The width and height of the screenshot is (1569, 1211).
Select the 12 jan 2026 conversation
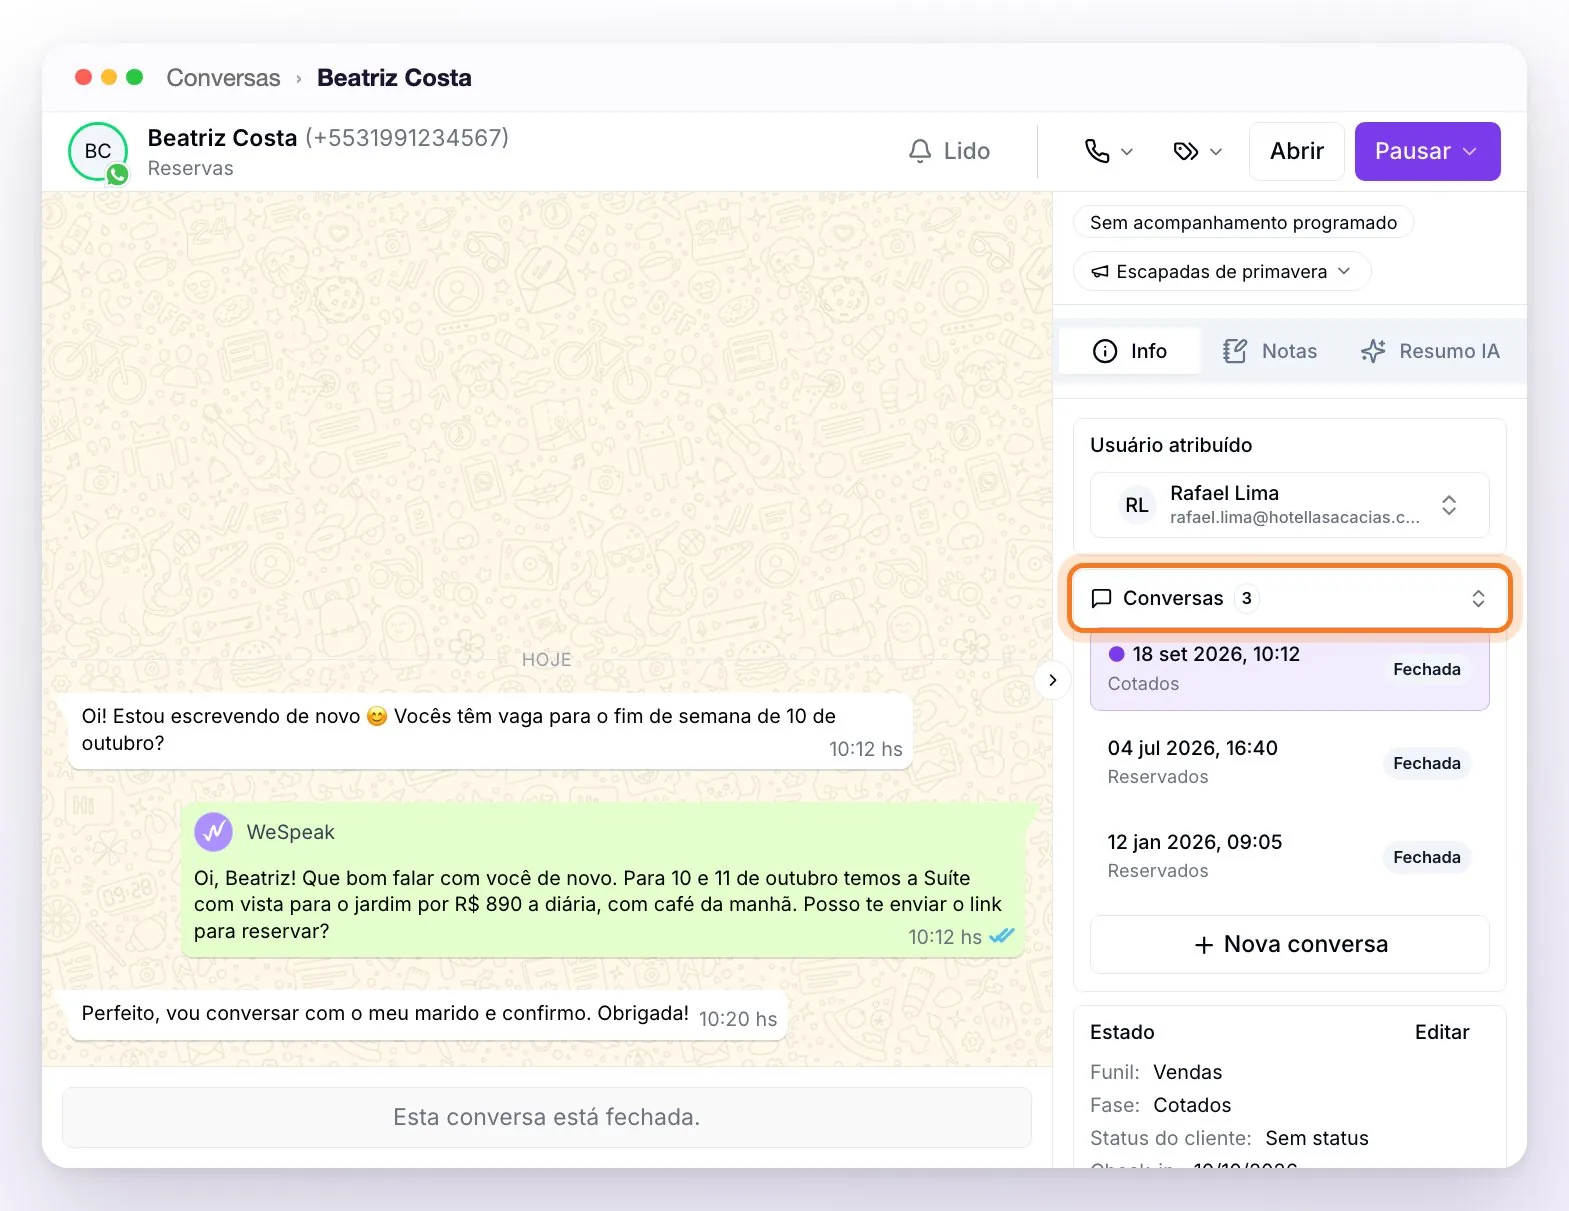[x=1289, y=857]
